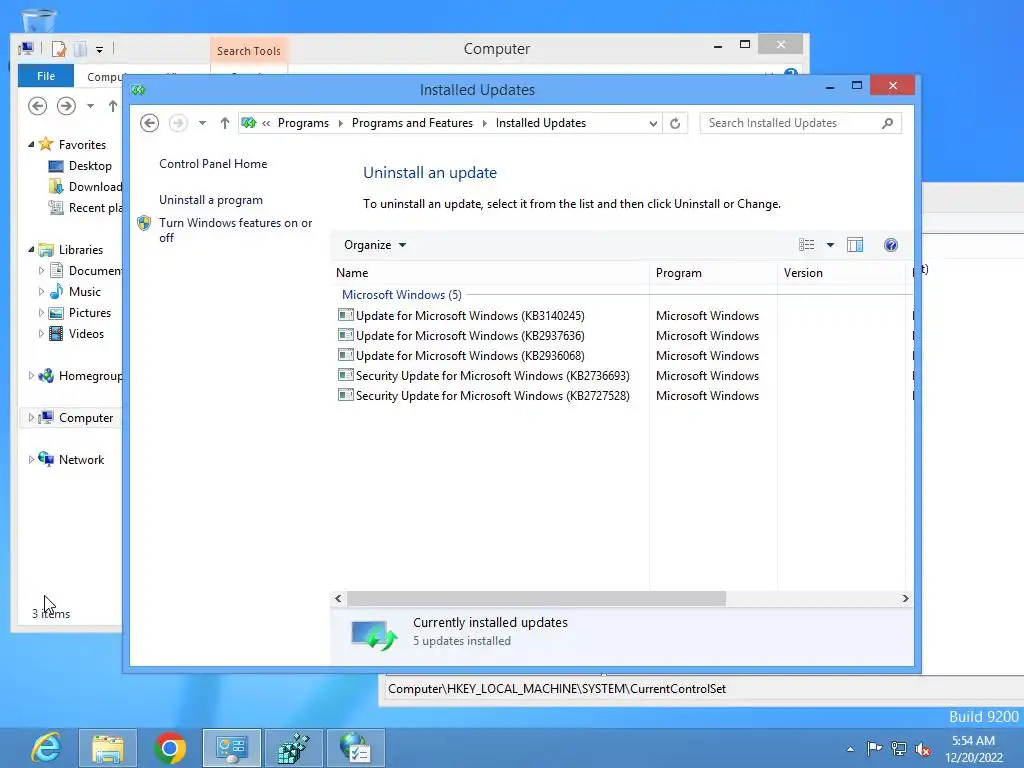Click icon of update KB2937636
This screenshot has width=1024, height=768.
tap(345, 336)
